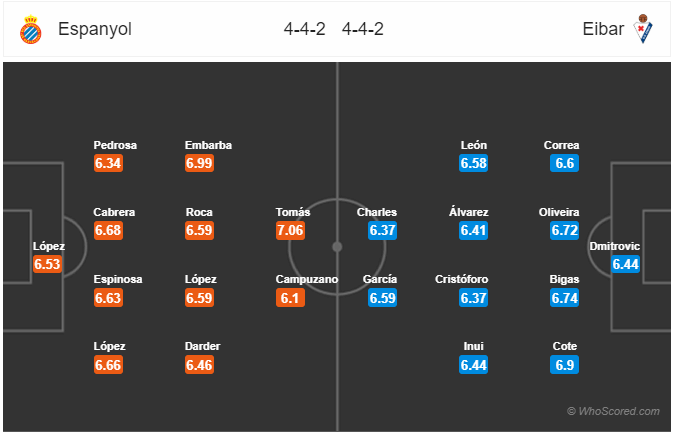Screen dimensions: 674x432
Task: Select Inui's 6.44 rating badge
Action: pos(473,365)
